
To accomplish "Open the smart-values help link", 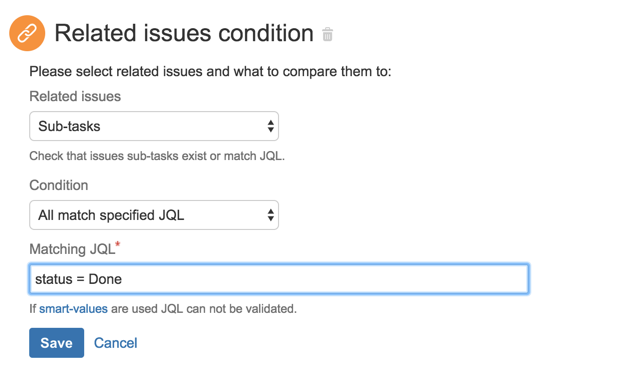I will click(x=73, y=309).
